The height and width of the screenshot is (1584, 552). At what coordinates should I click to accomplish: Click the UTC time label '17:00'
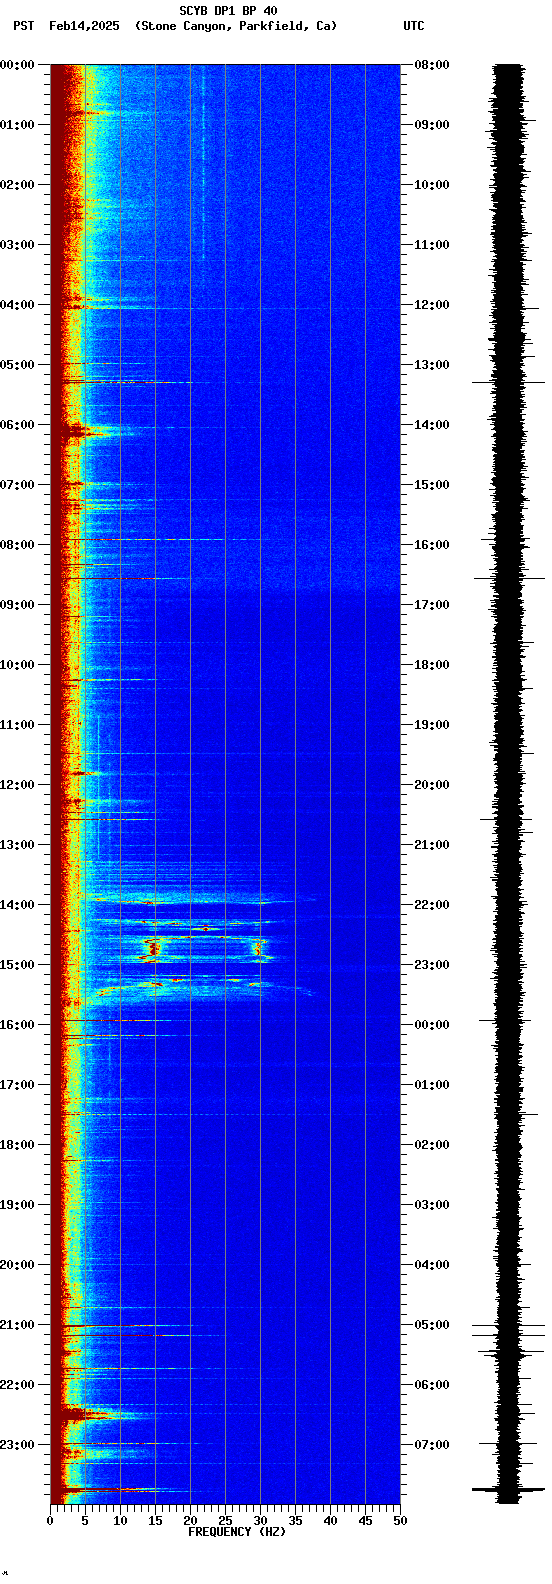click(x=432, y=605)
